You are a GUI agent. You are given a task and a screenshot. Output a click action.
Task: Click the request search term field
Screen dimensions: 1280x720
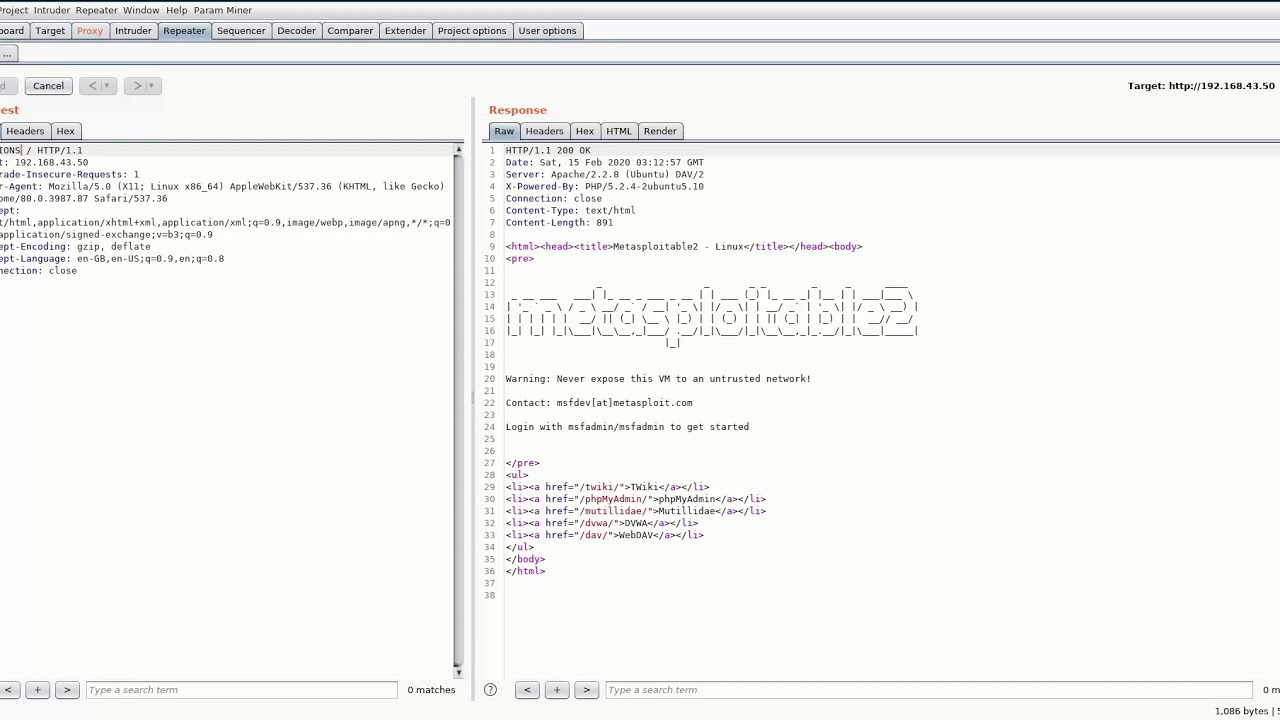(x=241, y=690)
